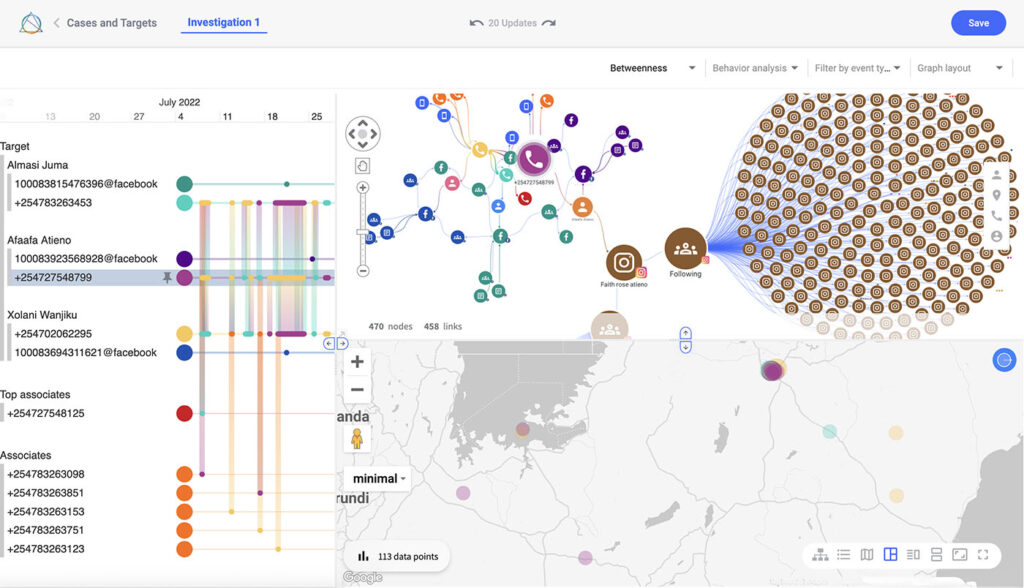Click the undo arrow beside 20 Updates

476,23
